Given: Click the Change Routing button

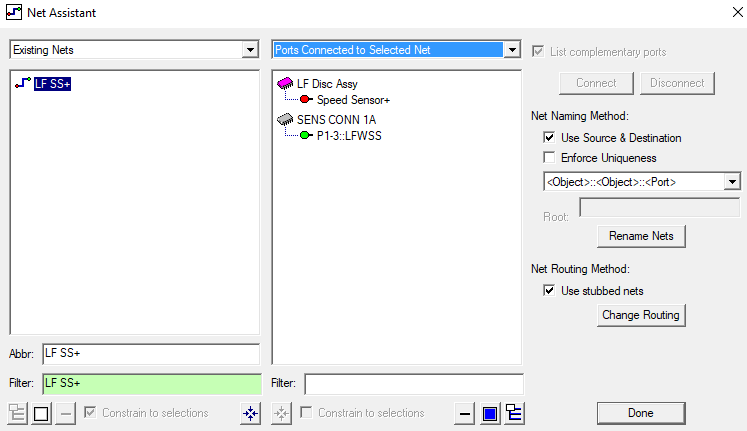Looking at the screenshot, I should [x=641, y=315].
